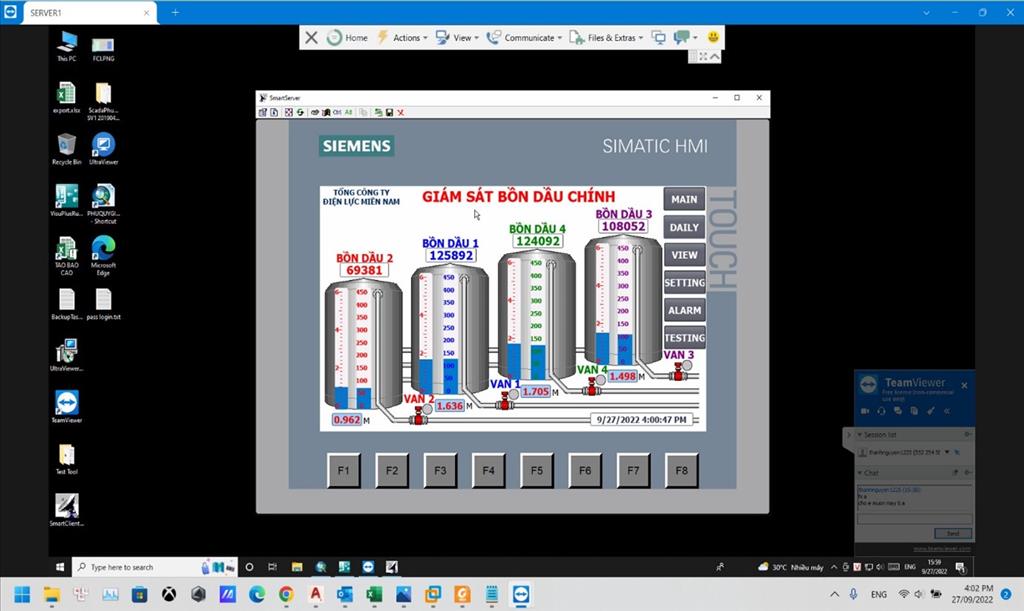This screenshot has height=611, width=1024.
Task: Open the VIEW screen on HMI
Action: [x=684, y=255]
